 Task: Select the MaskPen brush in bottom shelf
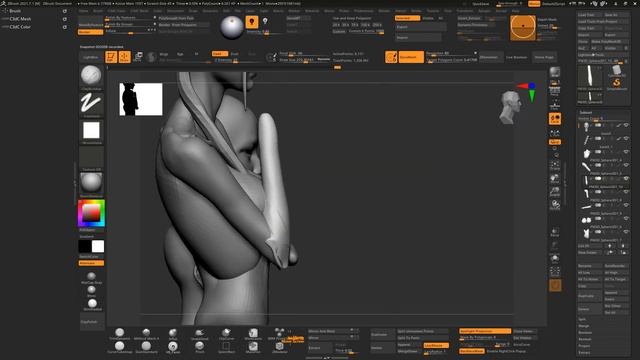tap(253, 347)
